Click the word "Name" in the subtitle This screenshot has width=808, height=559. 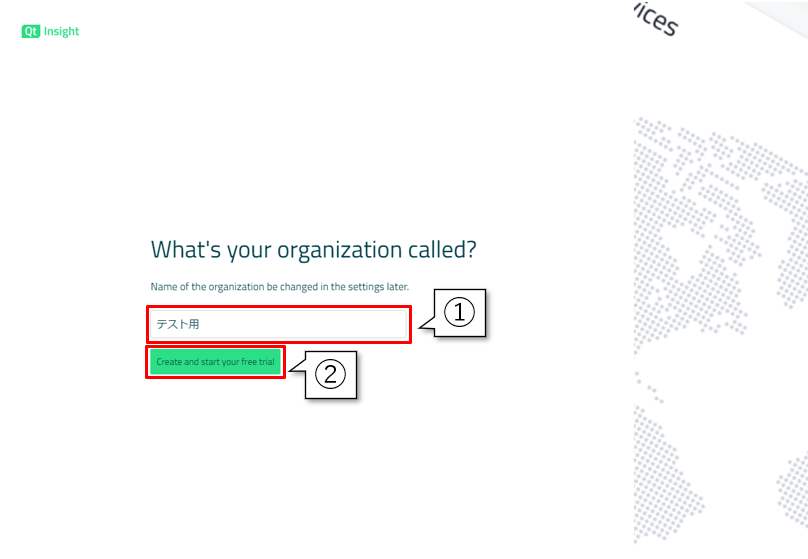tap(163, 286)
